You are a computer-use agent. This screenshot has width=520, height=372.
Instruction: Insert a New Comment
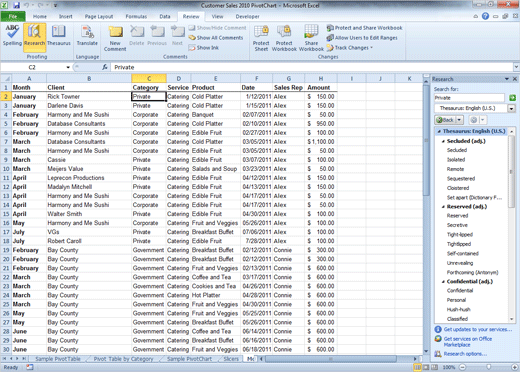[x=115, y=38]
